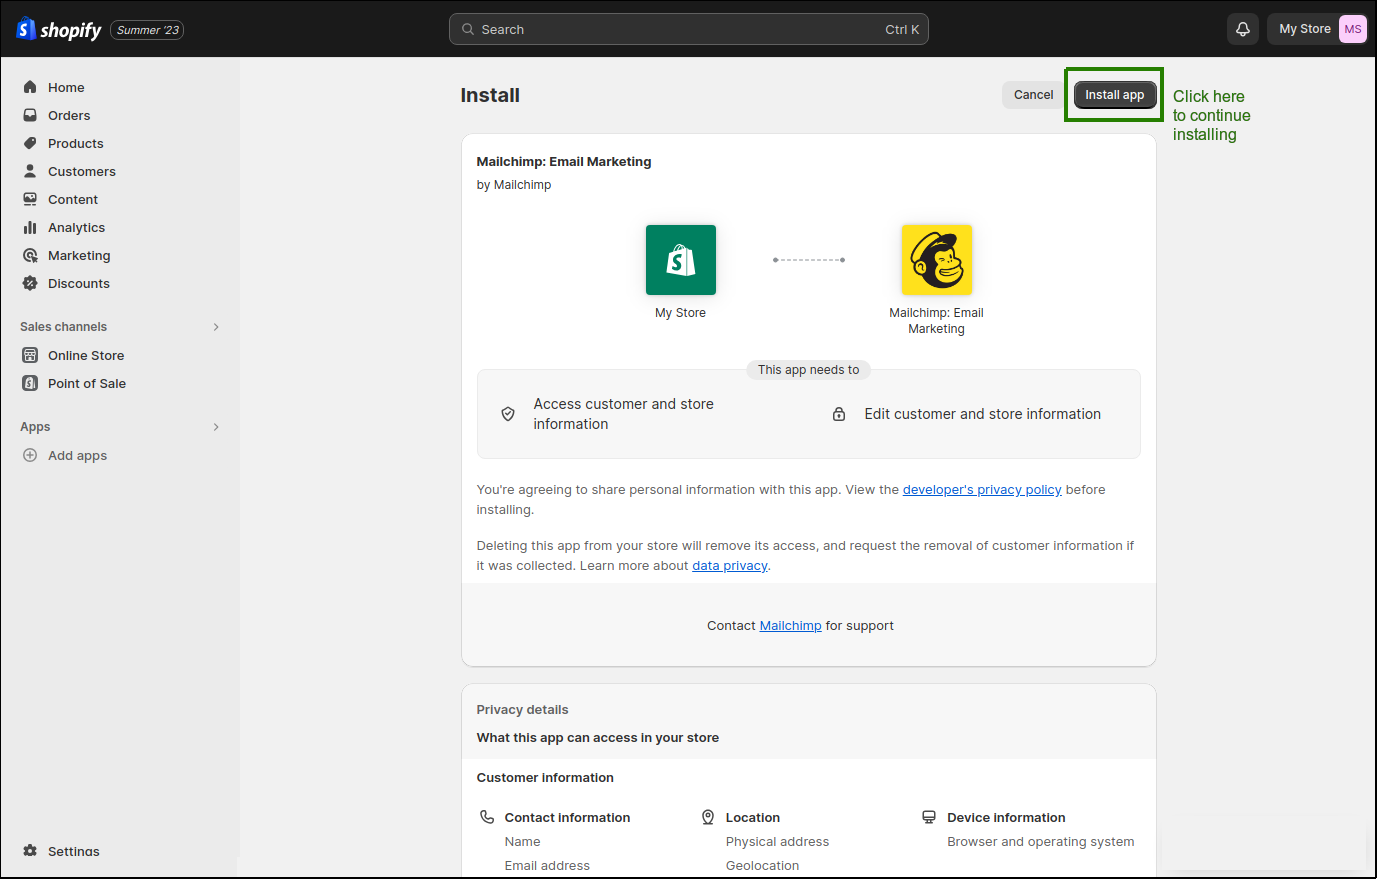Click the My Store Shopify bag thumbnail
Viewport: 1377px width, 879px height.
[x=681, y=260]
